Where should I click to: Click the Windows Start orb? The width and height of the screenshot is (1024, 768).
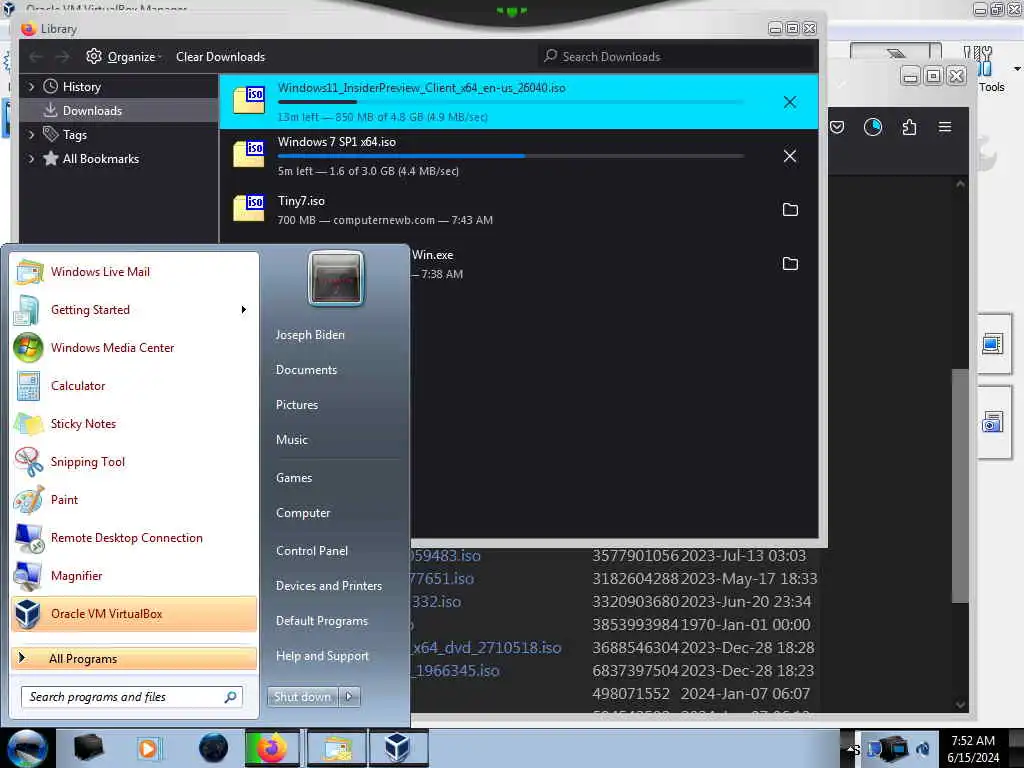[27, 748]
